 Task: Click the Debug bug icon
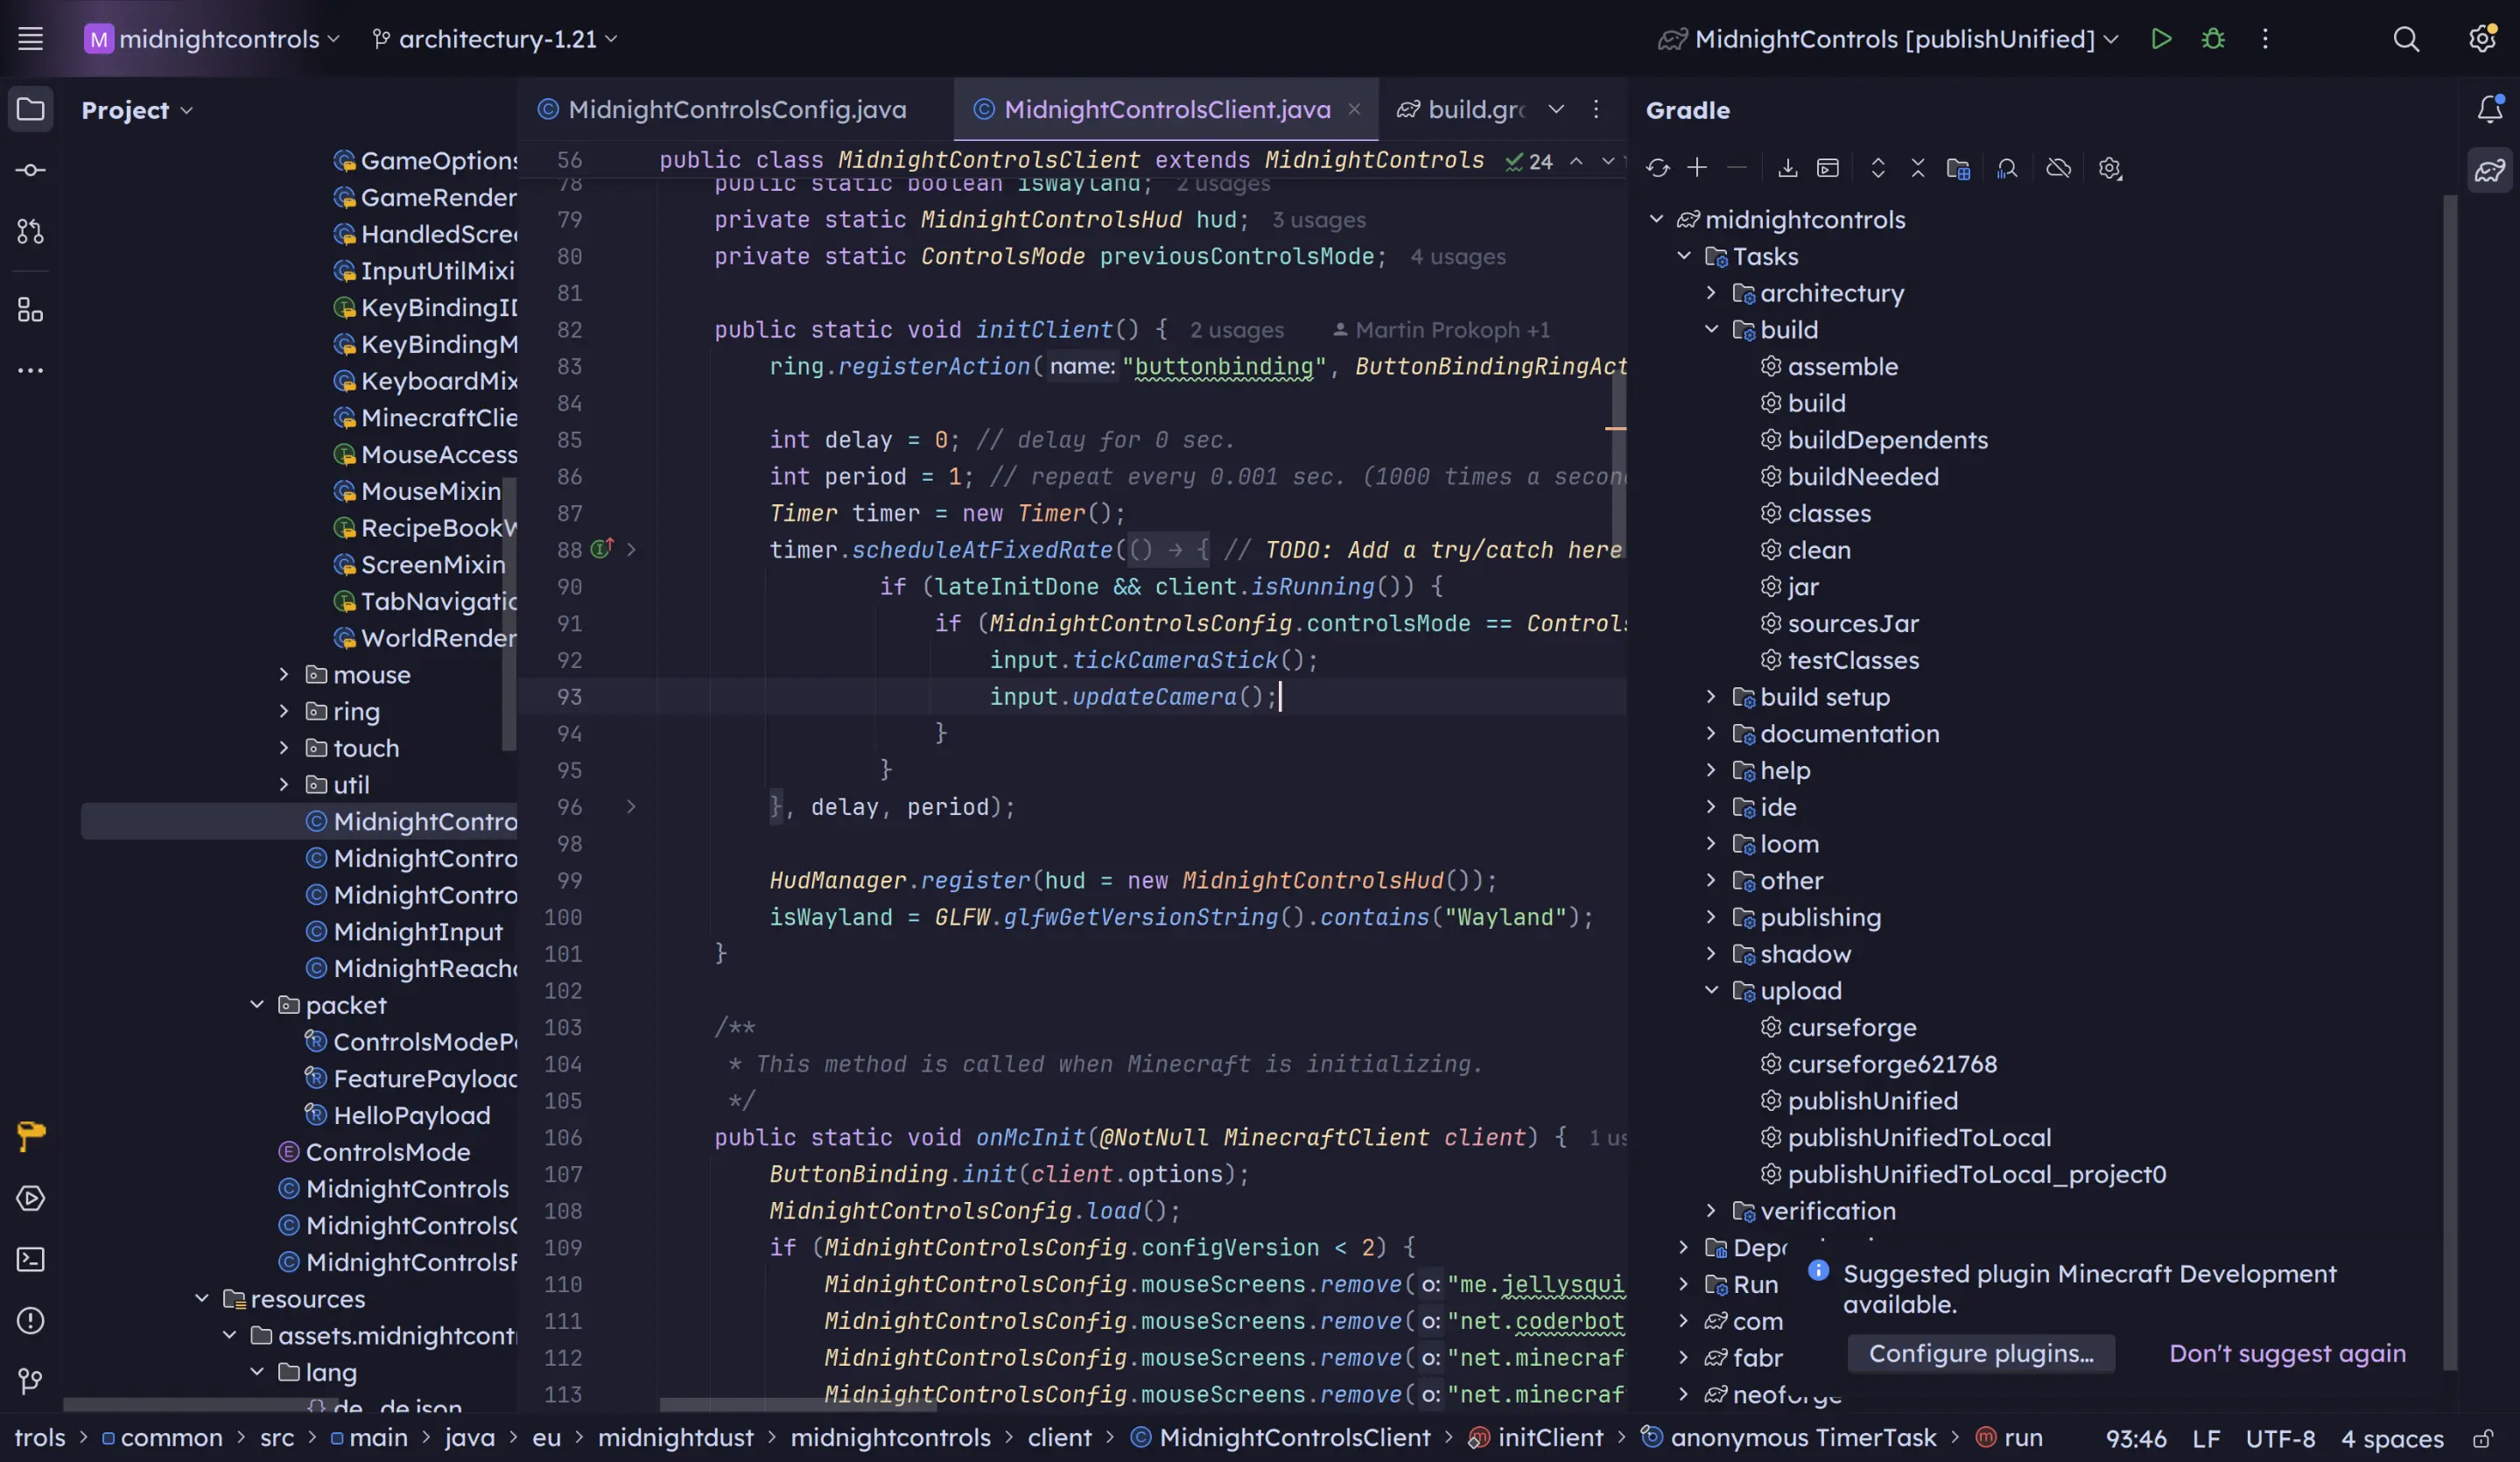[2213, 39]
